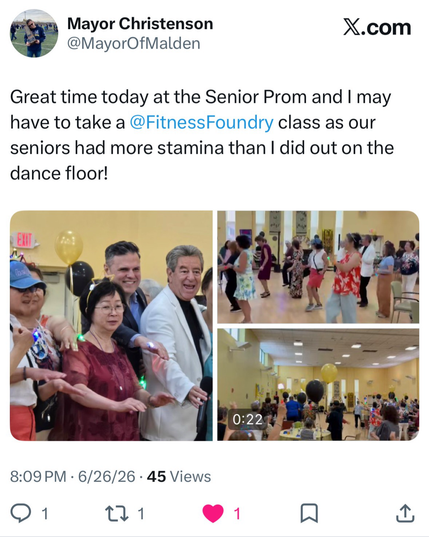The height and width of the screenshot is (537, 429).
Task: Click the X.com logo
Action: pyautogui.click(x=377, y=27)
